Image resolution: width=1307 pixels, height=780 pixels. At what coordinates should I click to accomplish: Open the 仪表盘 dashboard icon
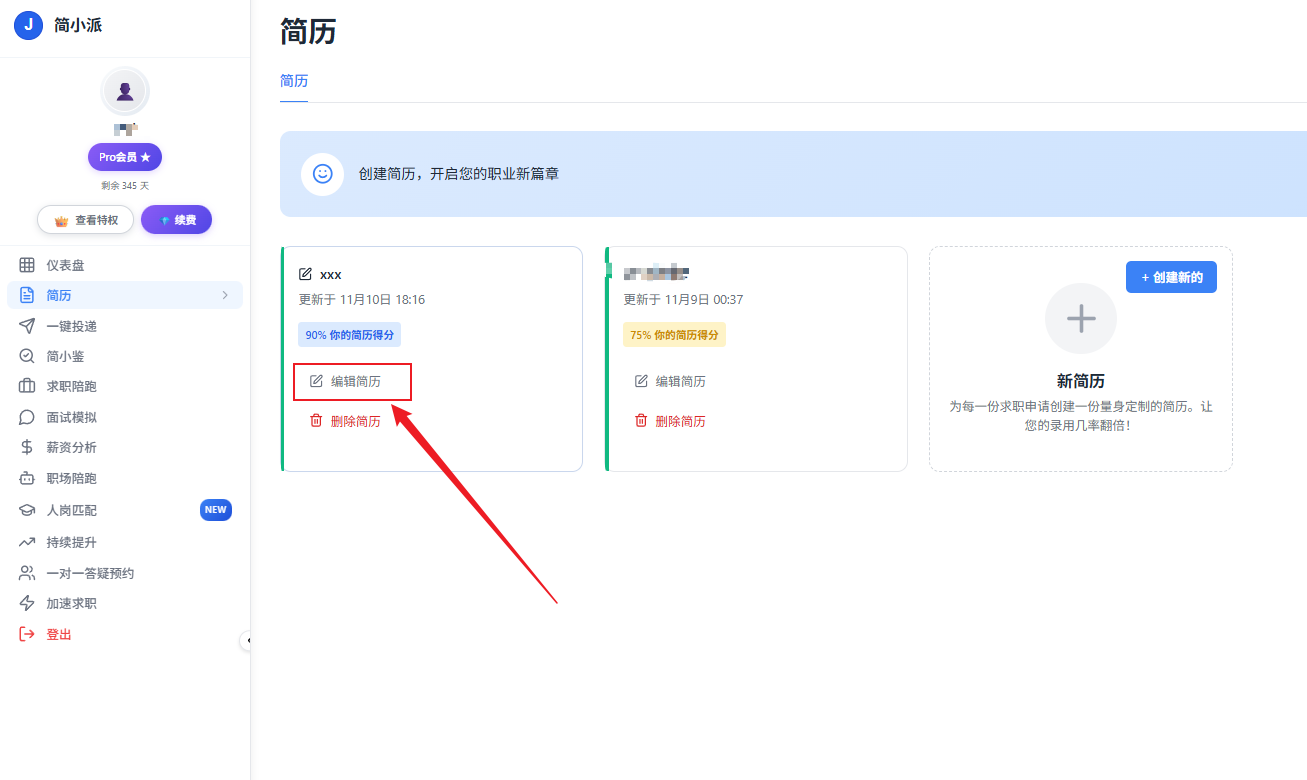[x=28, y=264]
